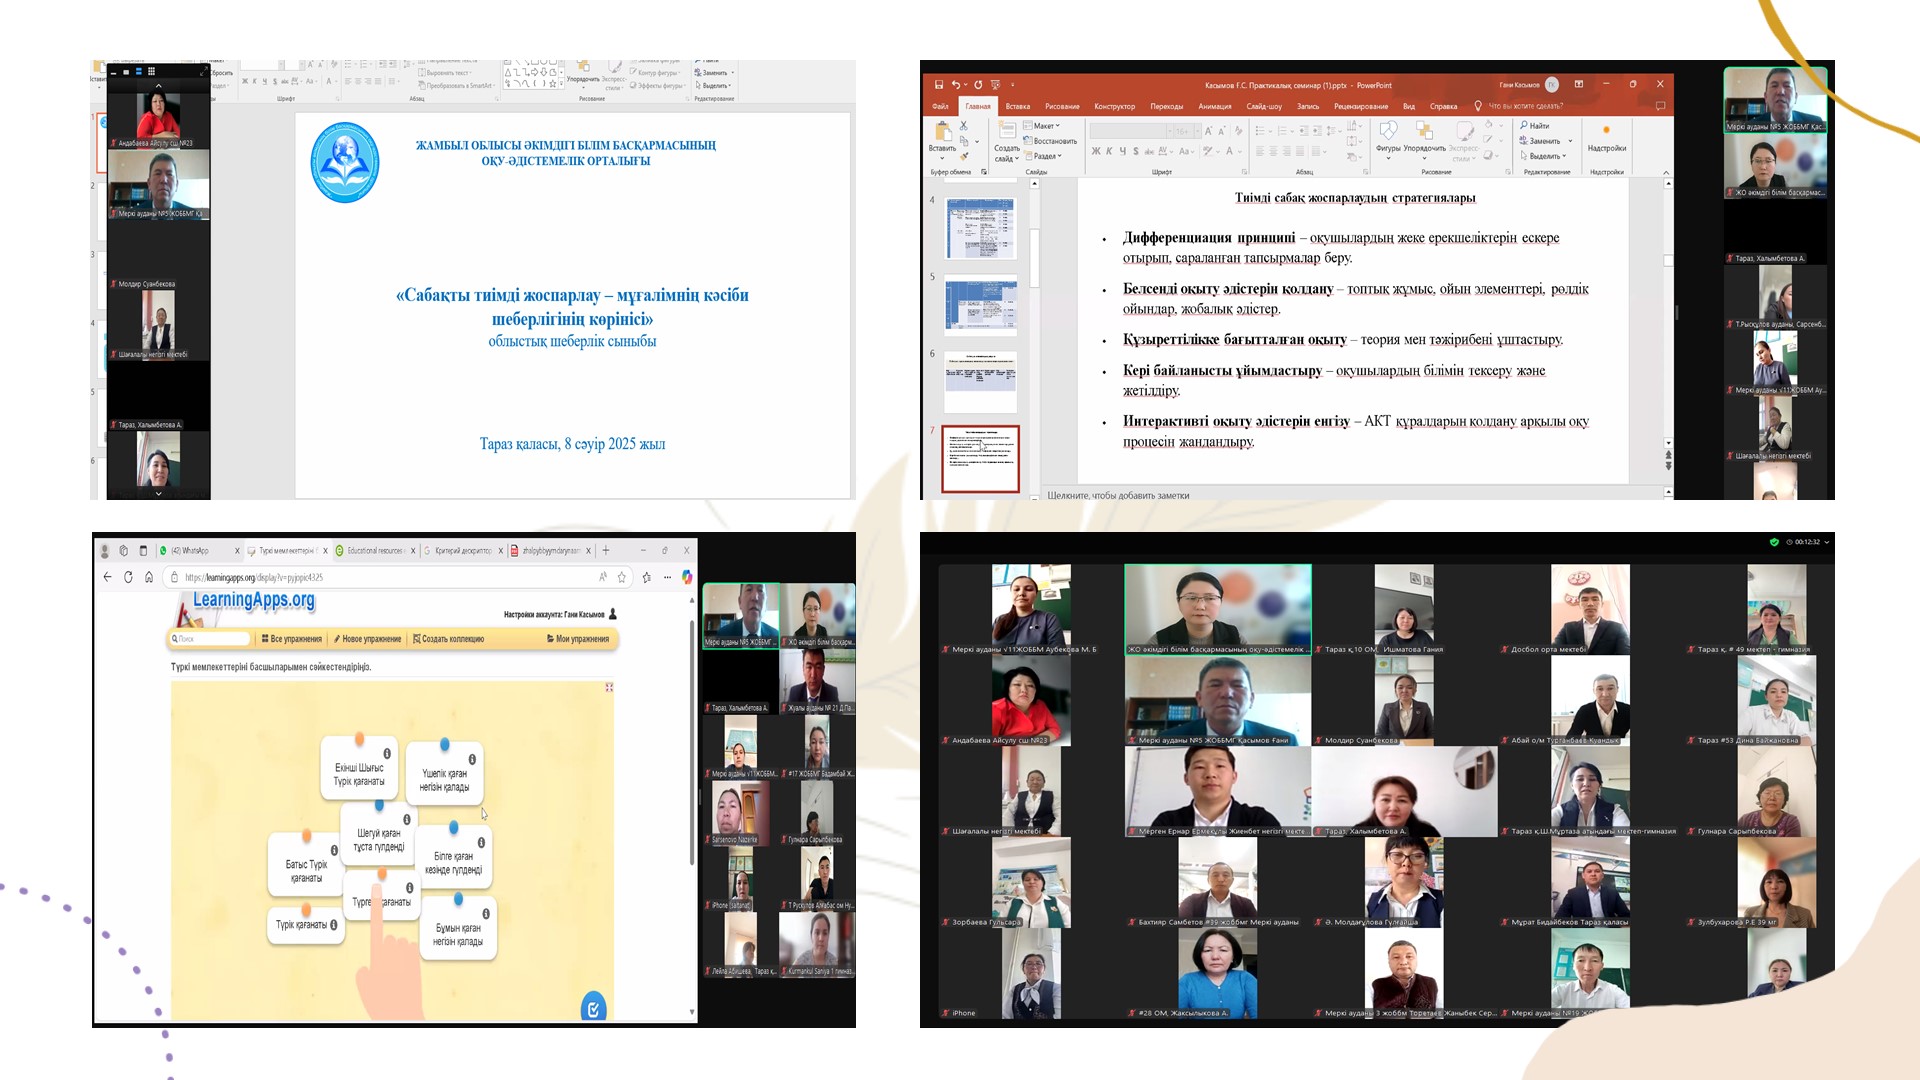1920x1080 pixels.
Task: Click Мои упражнения link on LearningApps
Action: click(x=578, y=639)
